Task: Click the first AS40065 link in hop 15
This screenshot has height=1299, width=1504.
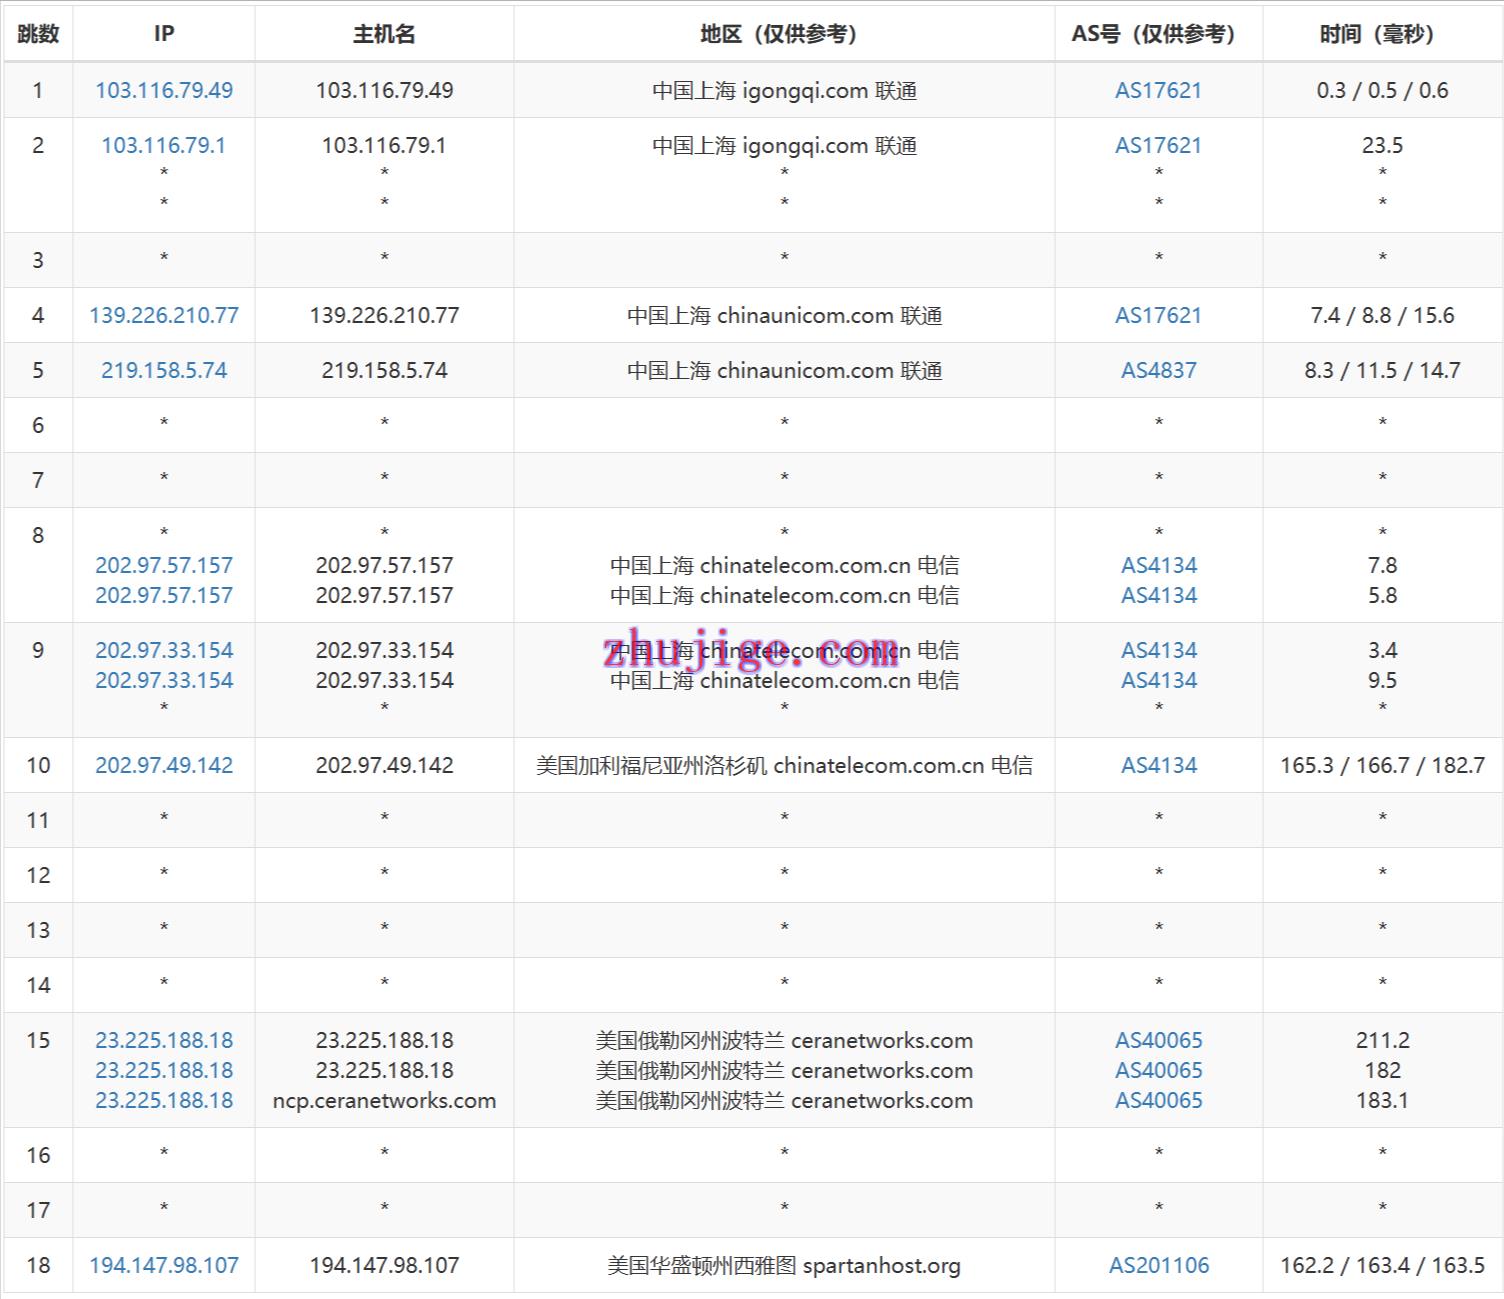Action: [x=1158, y=1040]
